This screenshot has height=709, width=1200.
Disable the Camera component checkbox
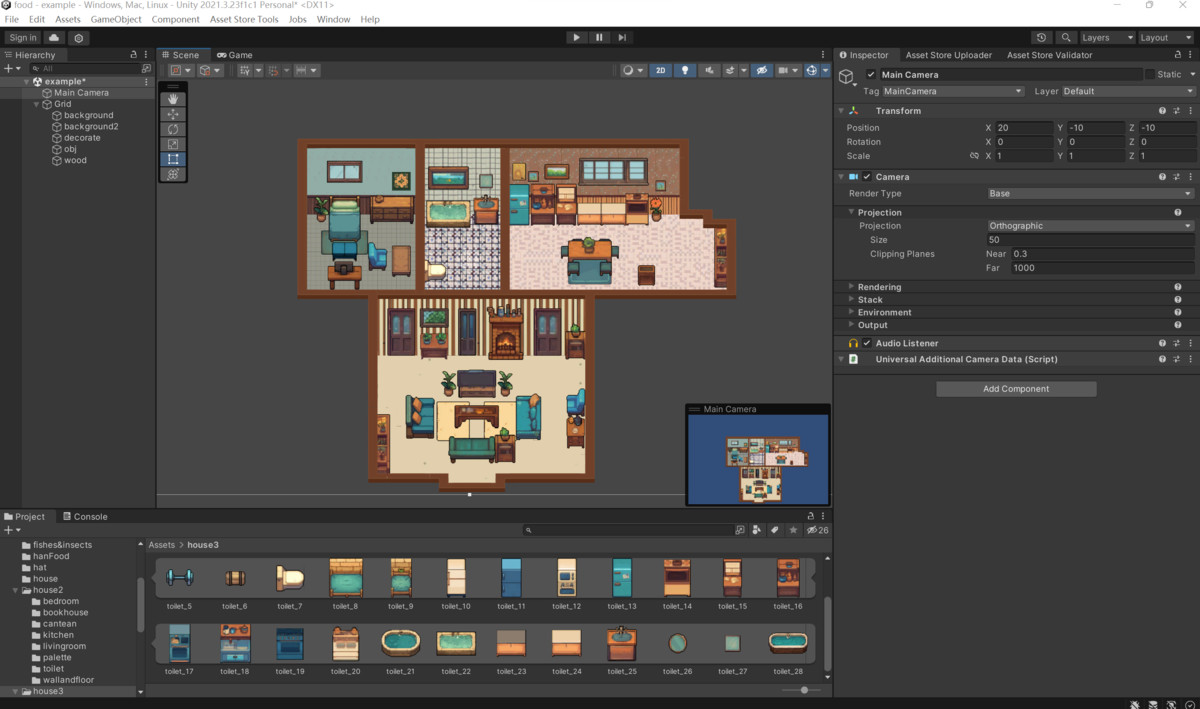[867, 177]
